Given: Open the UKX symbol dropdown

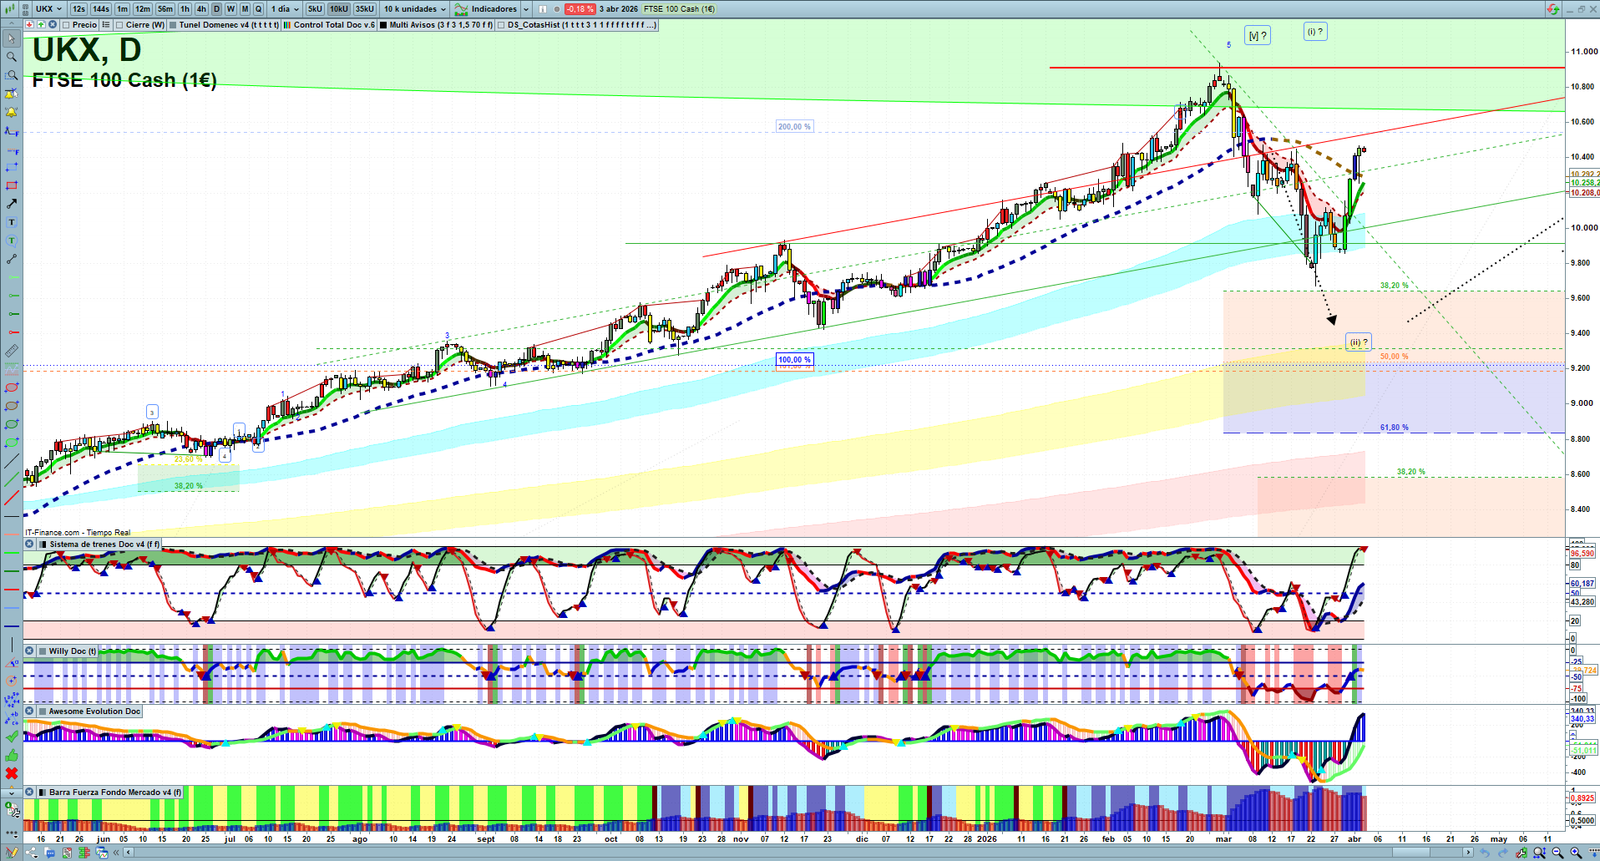Looking at the screenshot, I should tap(49, 9).
